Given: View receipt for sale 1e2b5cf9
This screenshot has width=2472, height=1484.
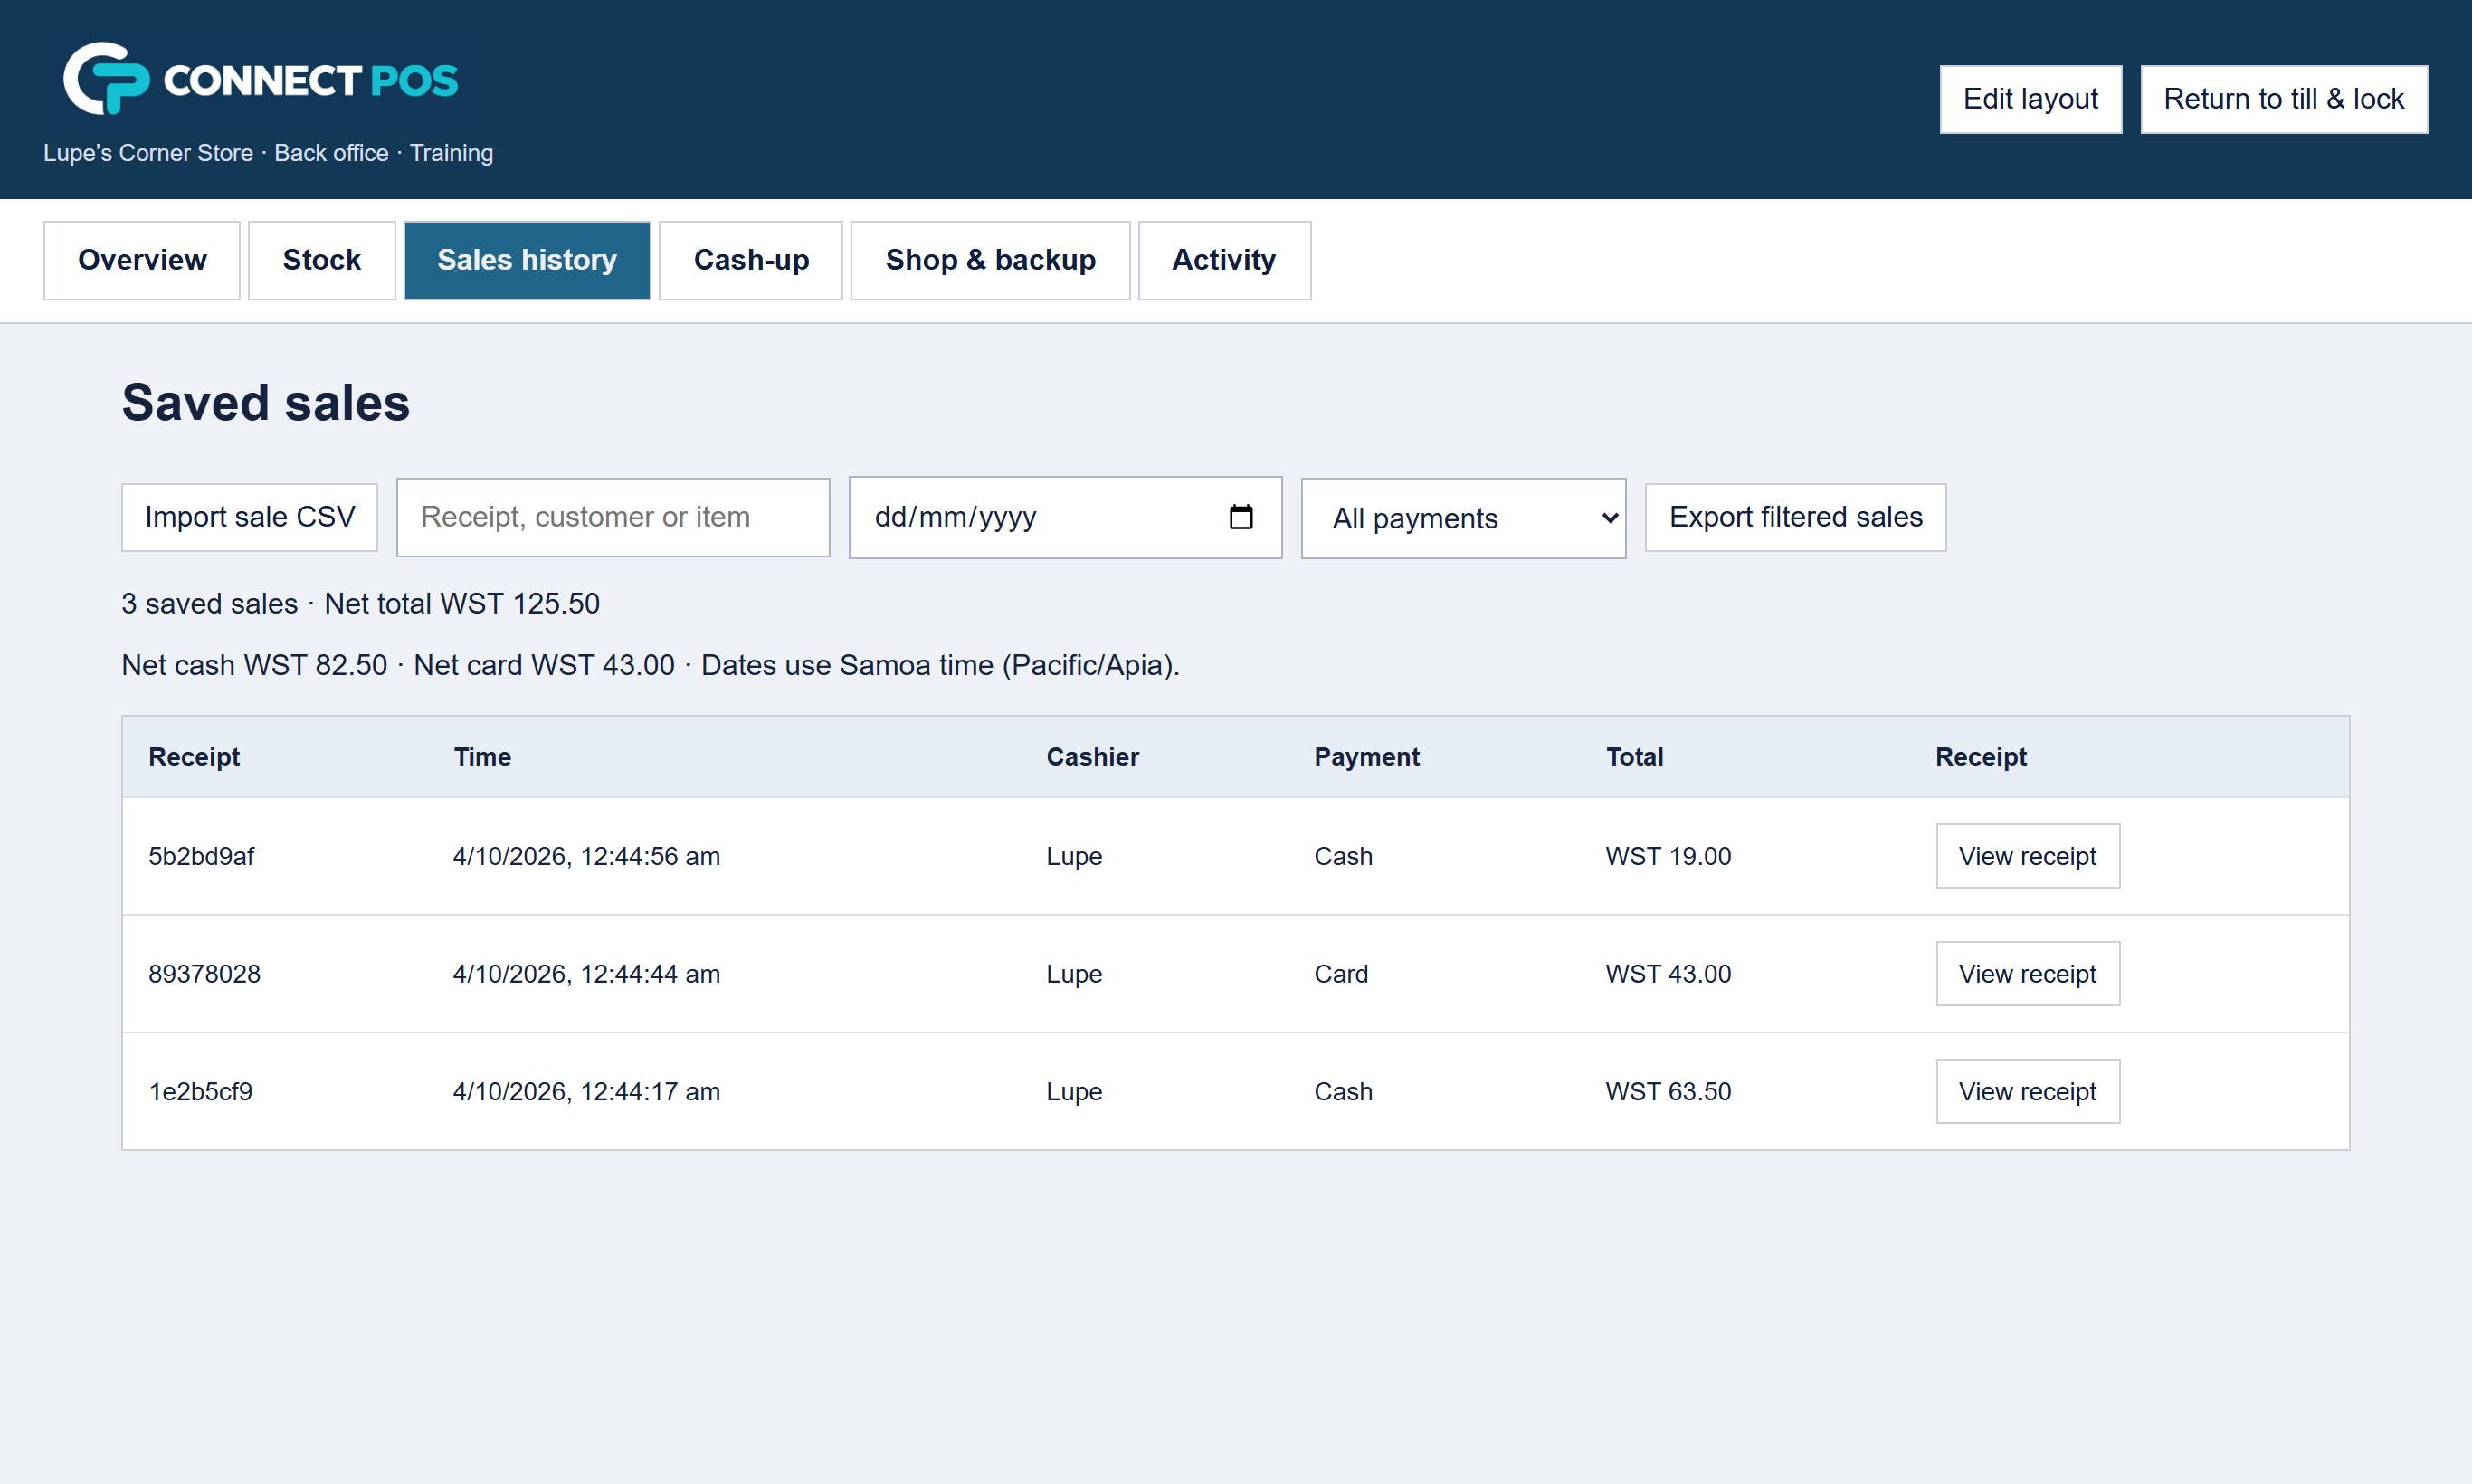Looking at the screenshot, I should tap(2027, 1091).
